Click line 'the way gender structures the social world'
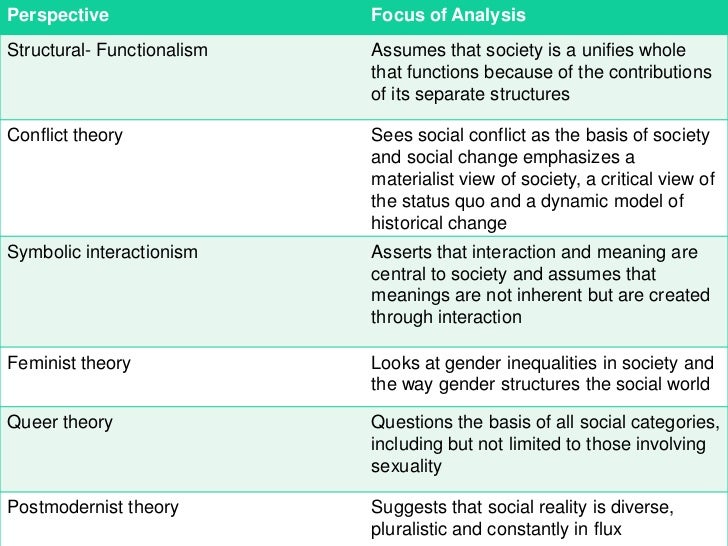 pos(540,385)
